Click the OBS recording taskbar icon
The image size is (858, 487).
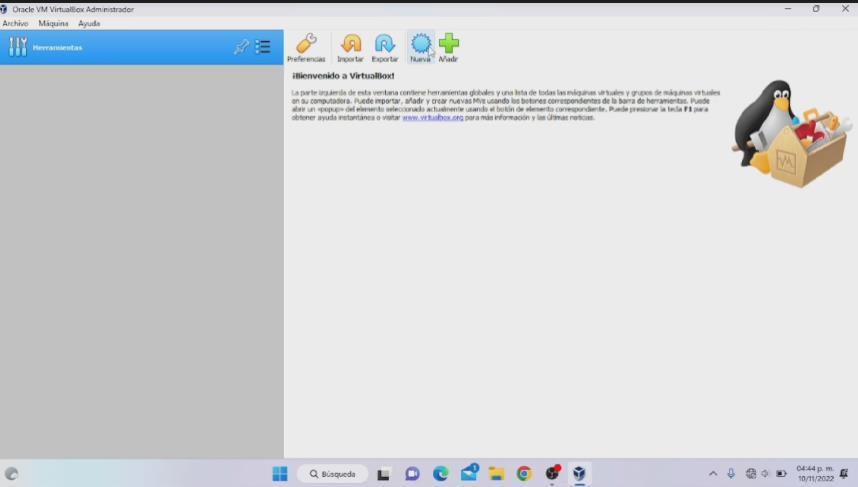[x=553, y=473]
